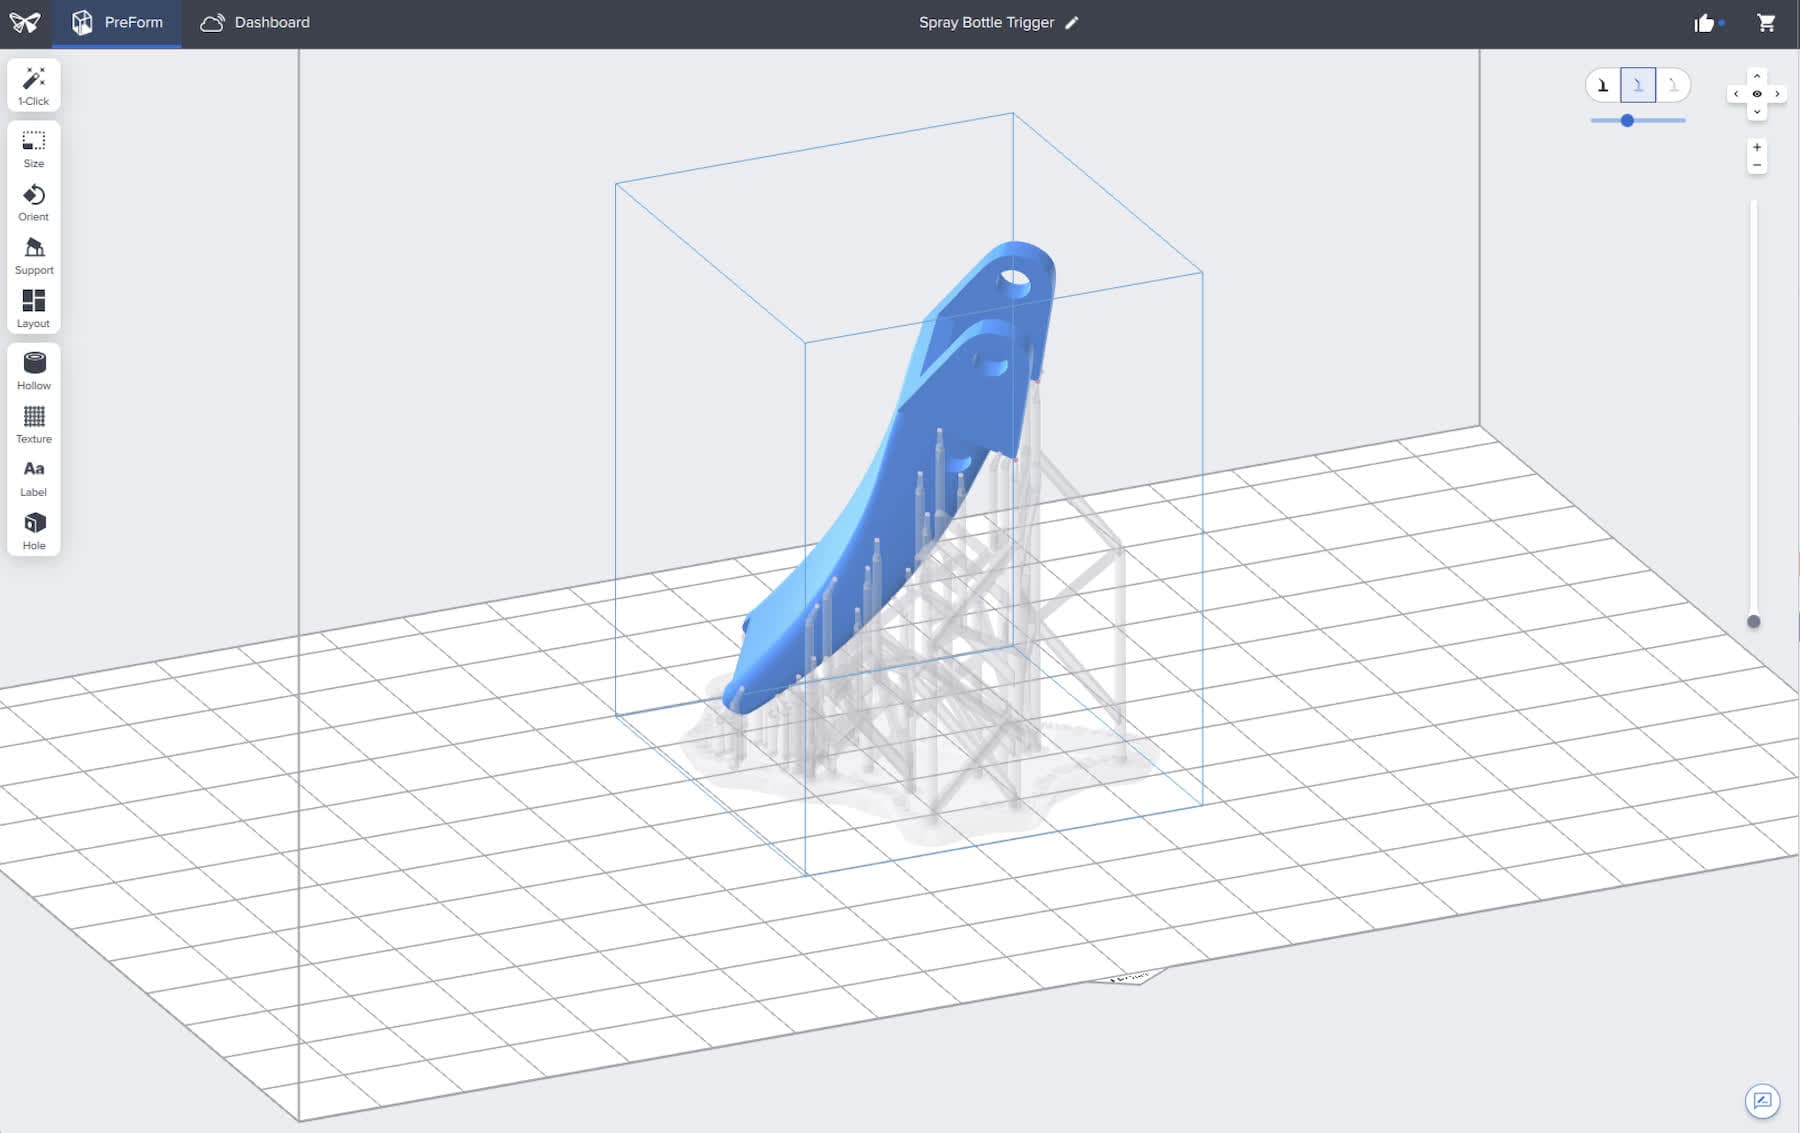Edit the Spray Bottle Trigger name pencil
The width and height of the screenshot is (1800, 1133).
(x=1072, y=22)
